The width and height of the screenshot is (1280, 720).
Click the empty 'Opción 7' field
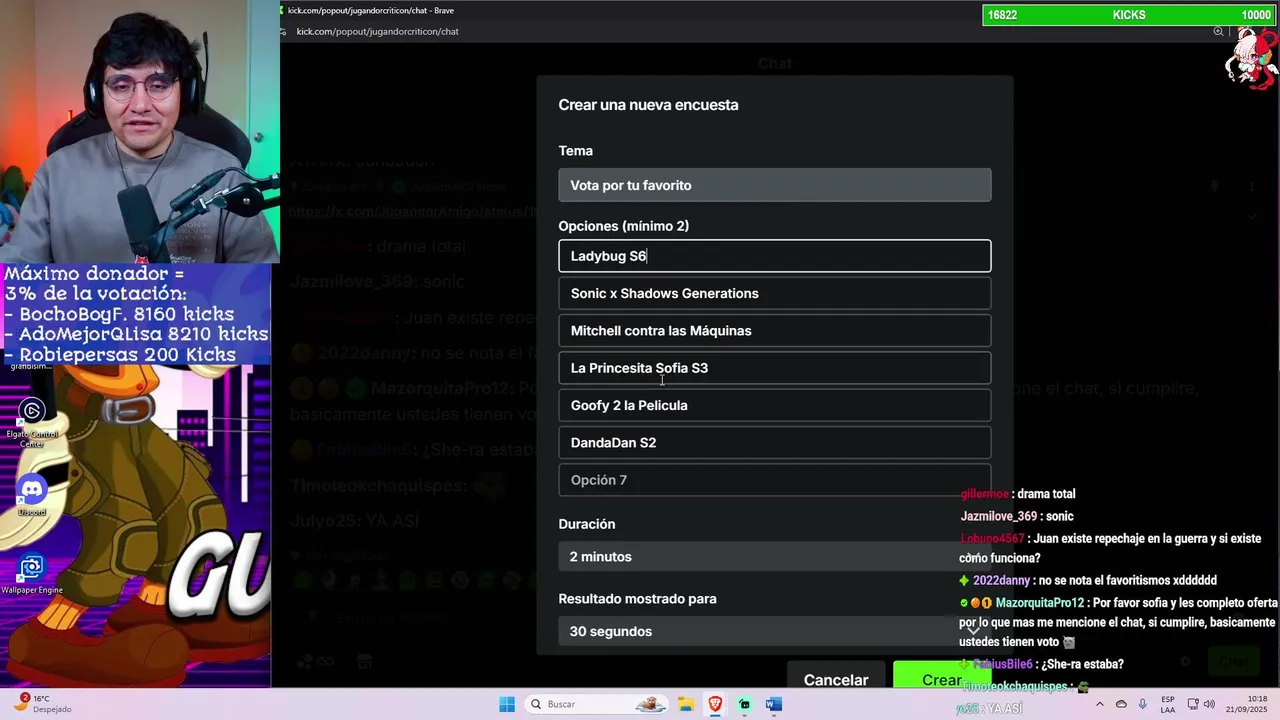[775, 480]
